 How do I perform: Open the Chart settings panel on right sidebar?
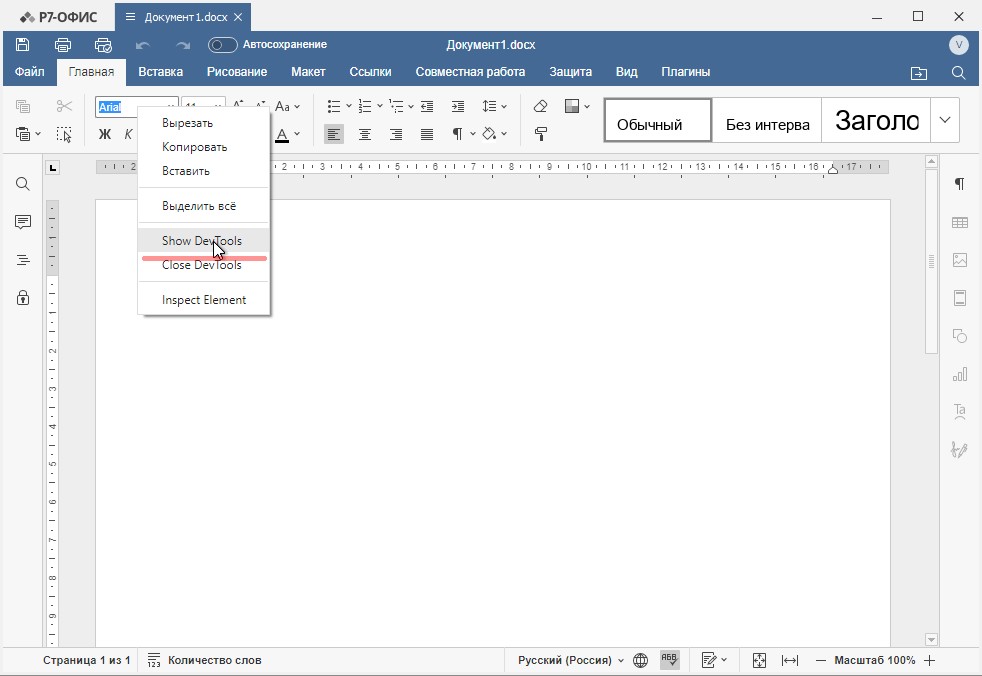(x=959, y=373)
